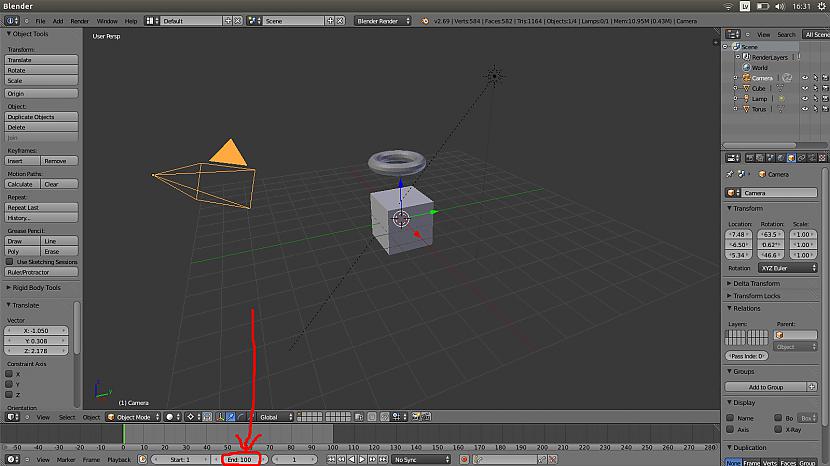
Task: Click the outliner horizontal scrollbar
Action: [760, 145]
